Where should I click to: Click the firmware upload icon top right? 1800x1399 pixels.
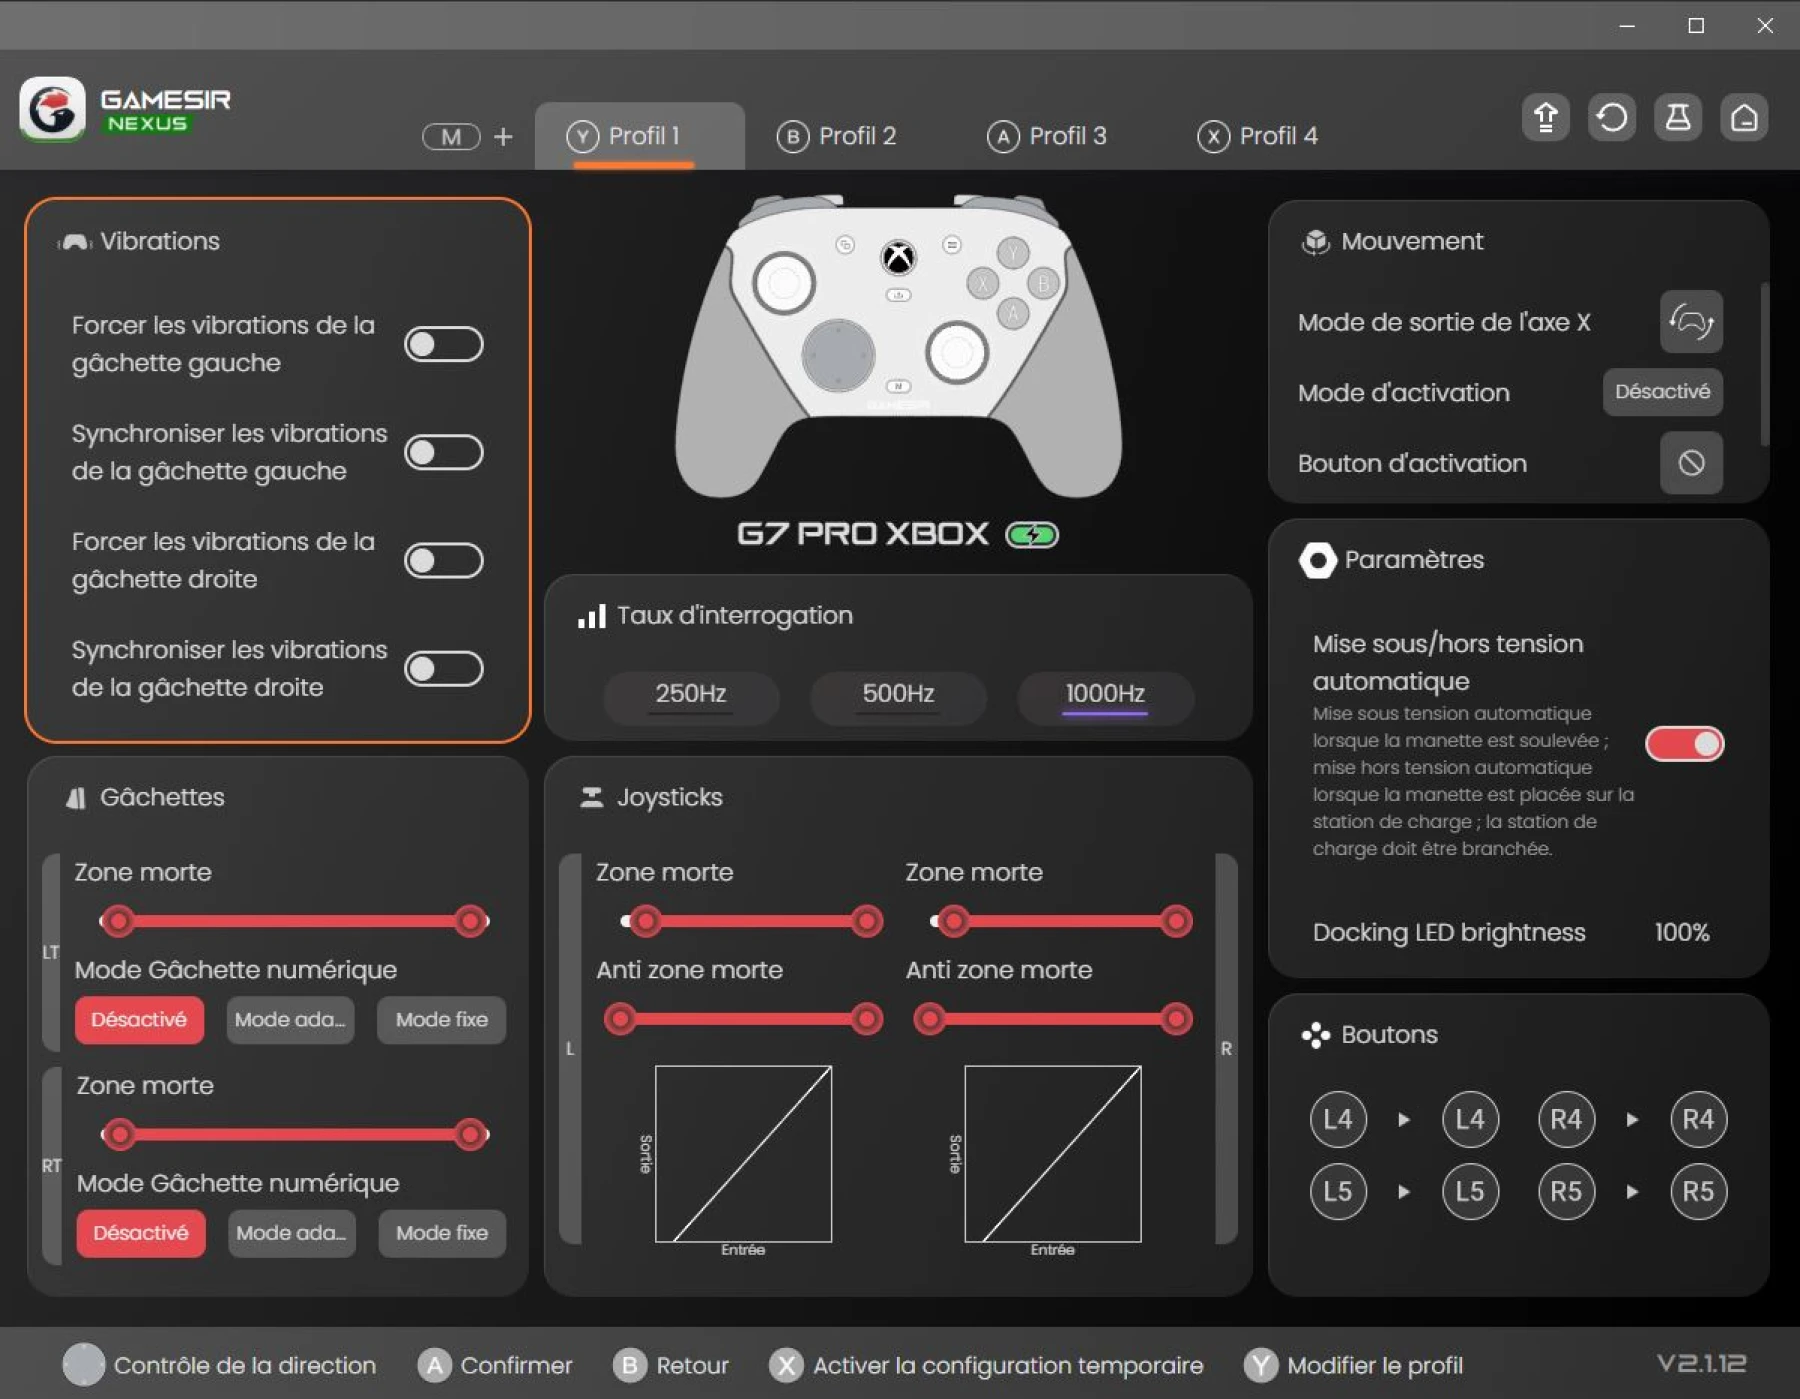(x=1544, y=117)
